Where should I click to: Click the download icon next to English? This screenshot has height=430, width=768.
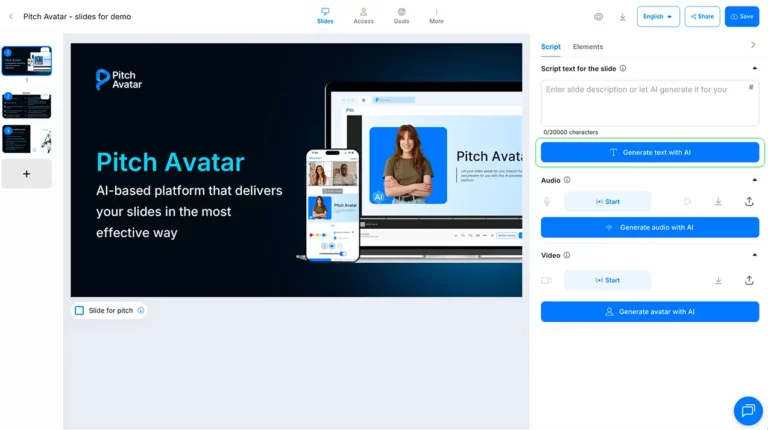[x=622, y=17]
